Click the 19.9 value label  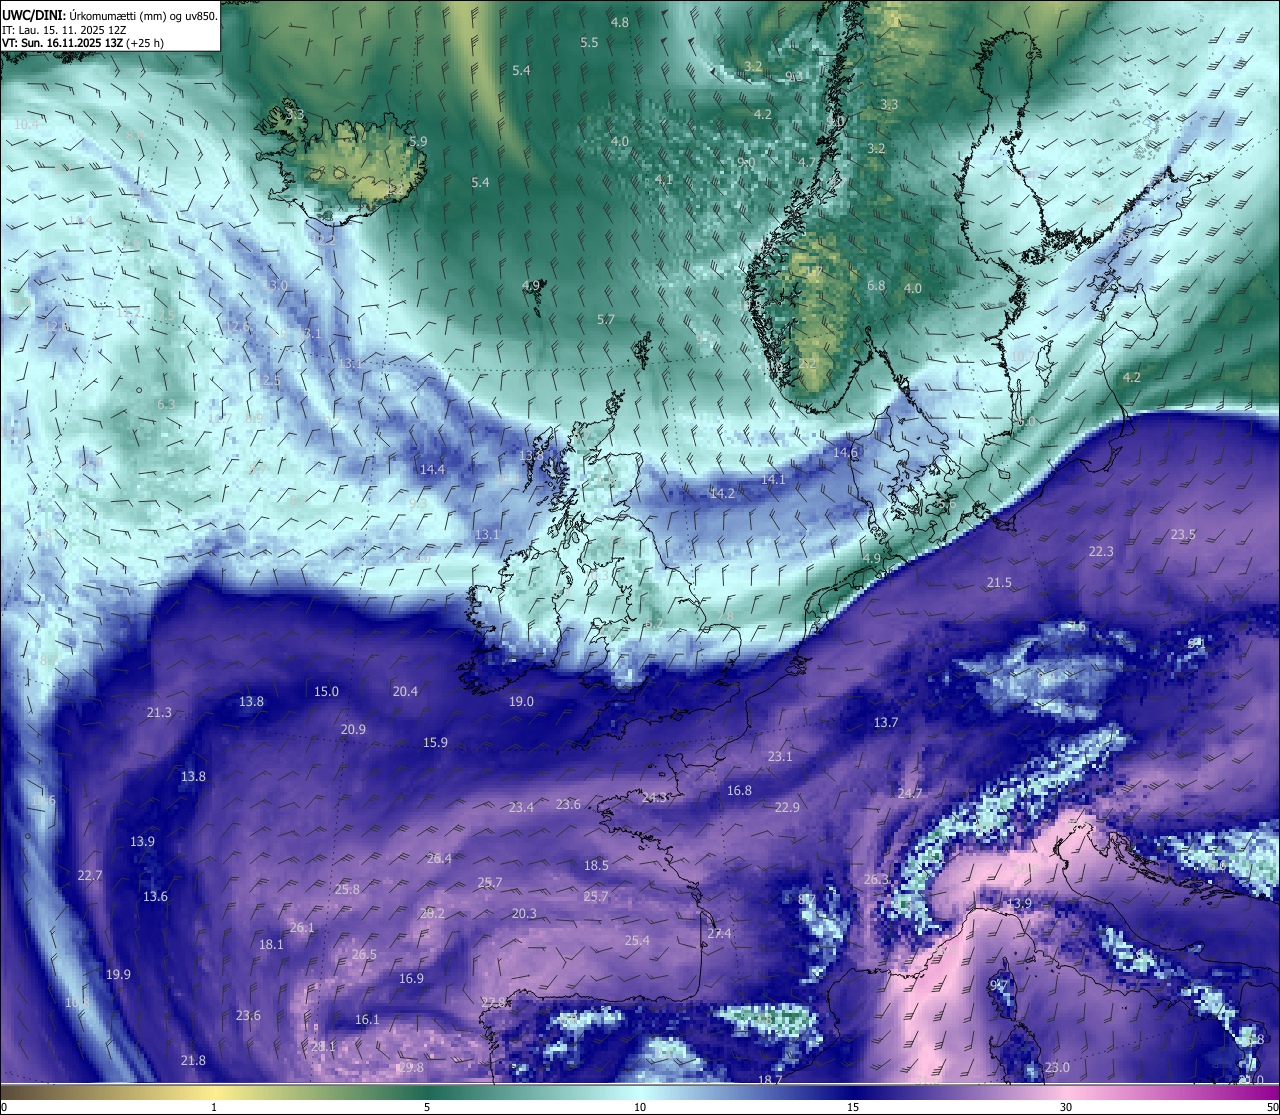(x=118, y=975)
